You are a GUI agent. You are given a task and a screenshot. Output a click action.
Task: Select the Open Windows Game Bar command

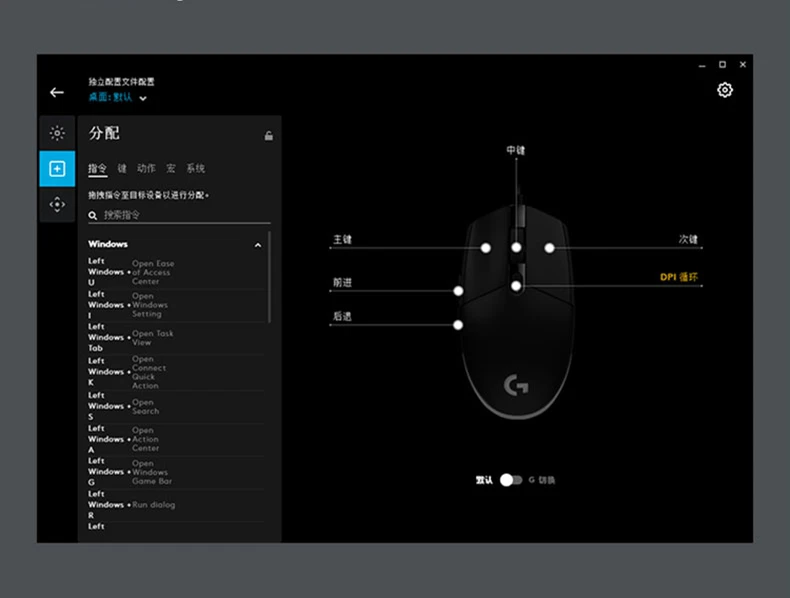[x=176, y=472]
